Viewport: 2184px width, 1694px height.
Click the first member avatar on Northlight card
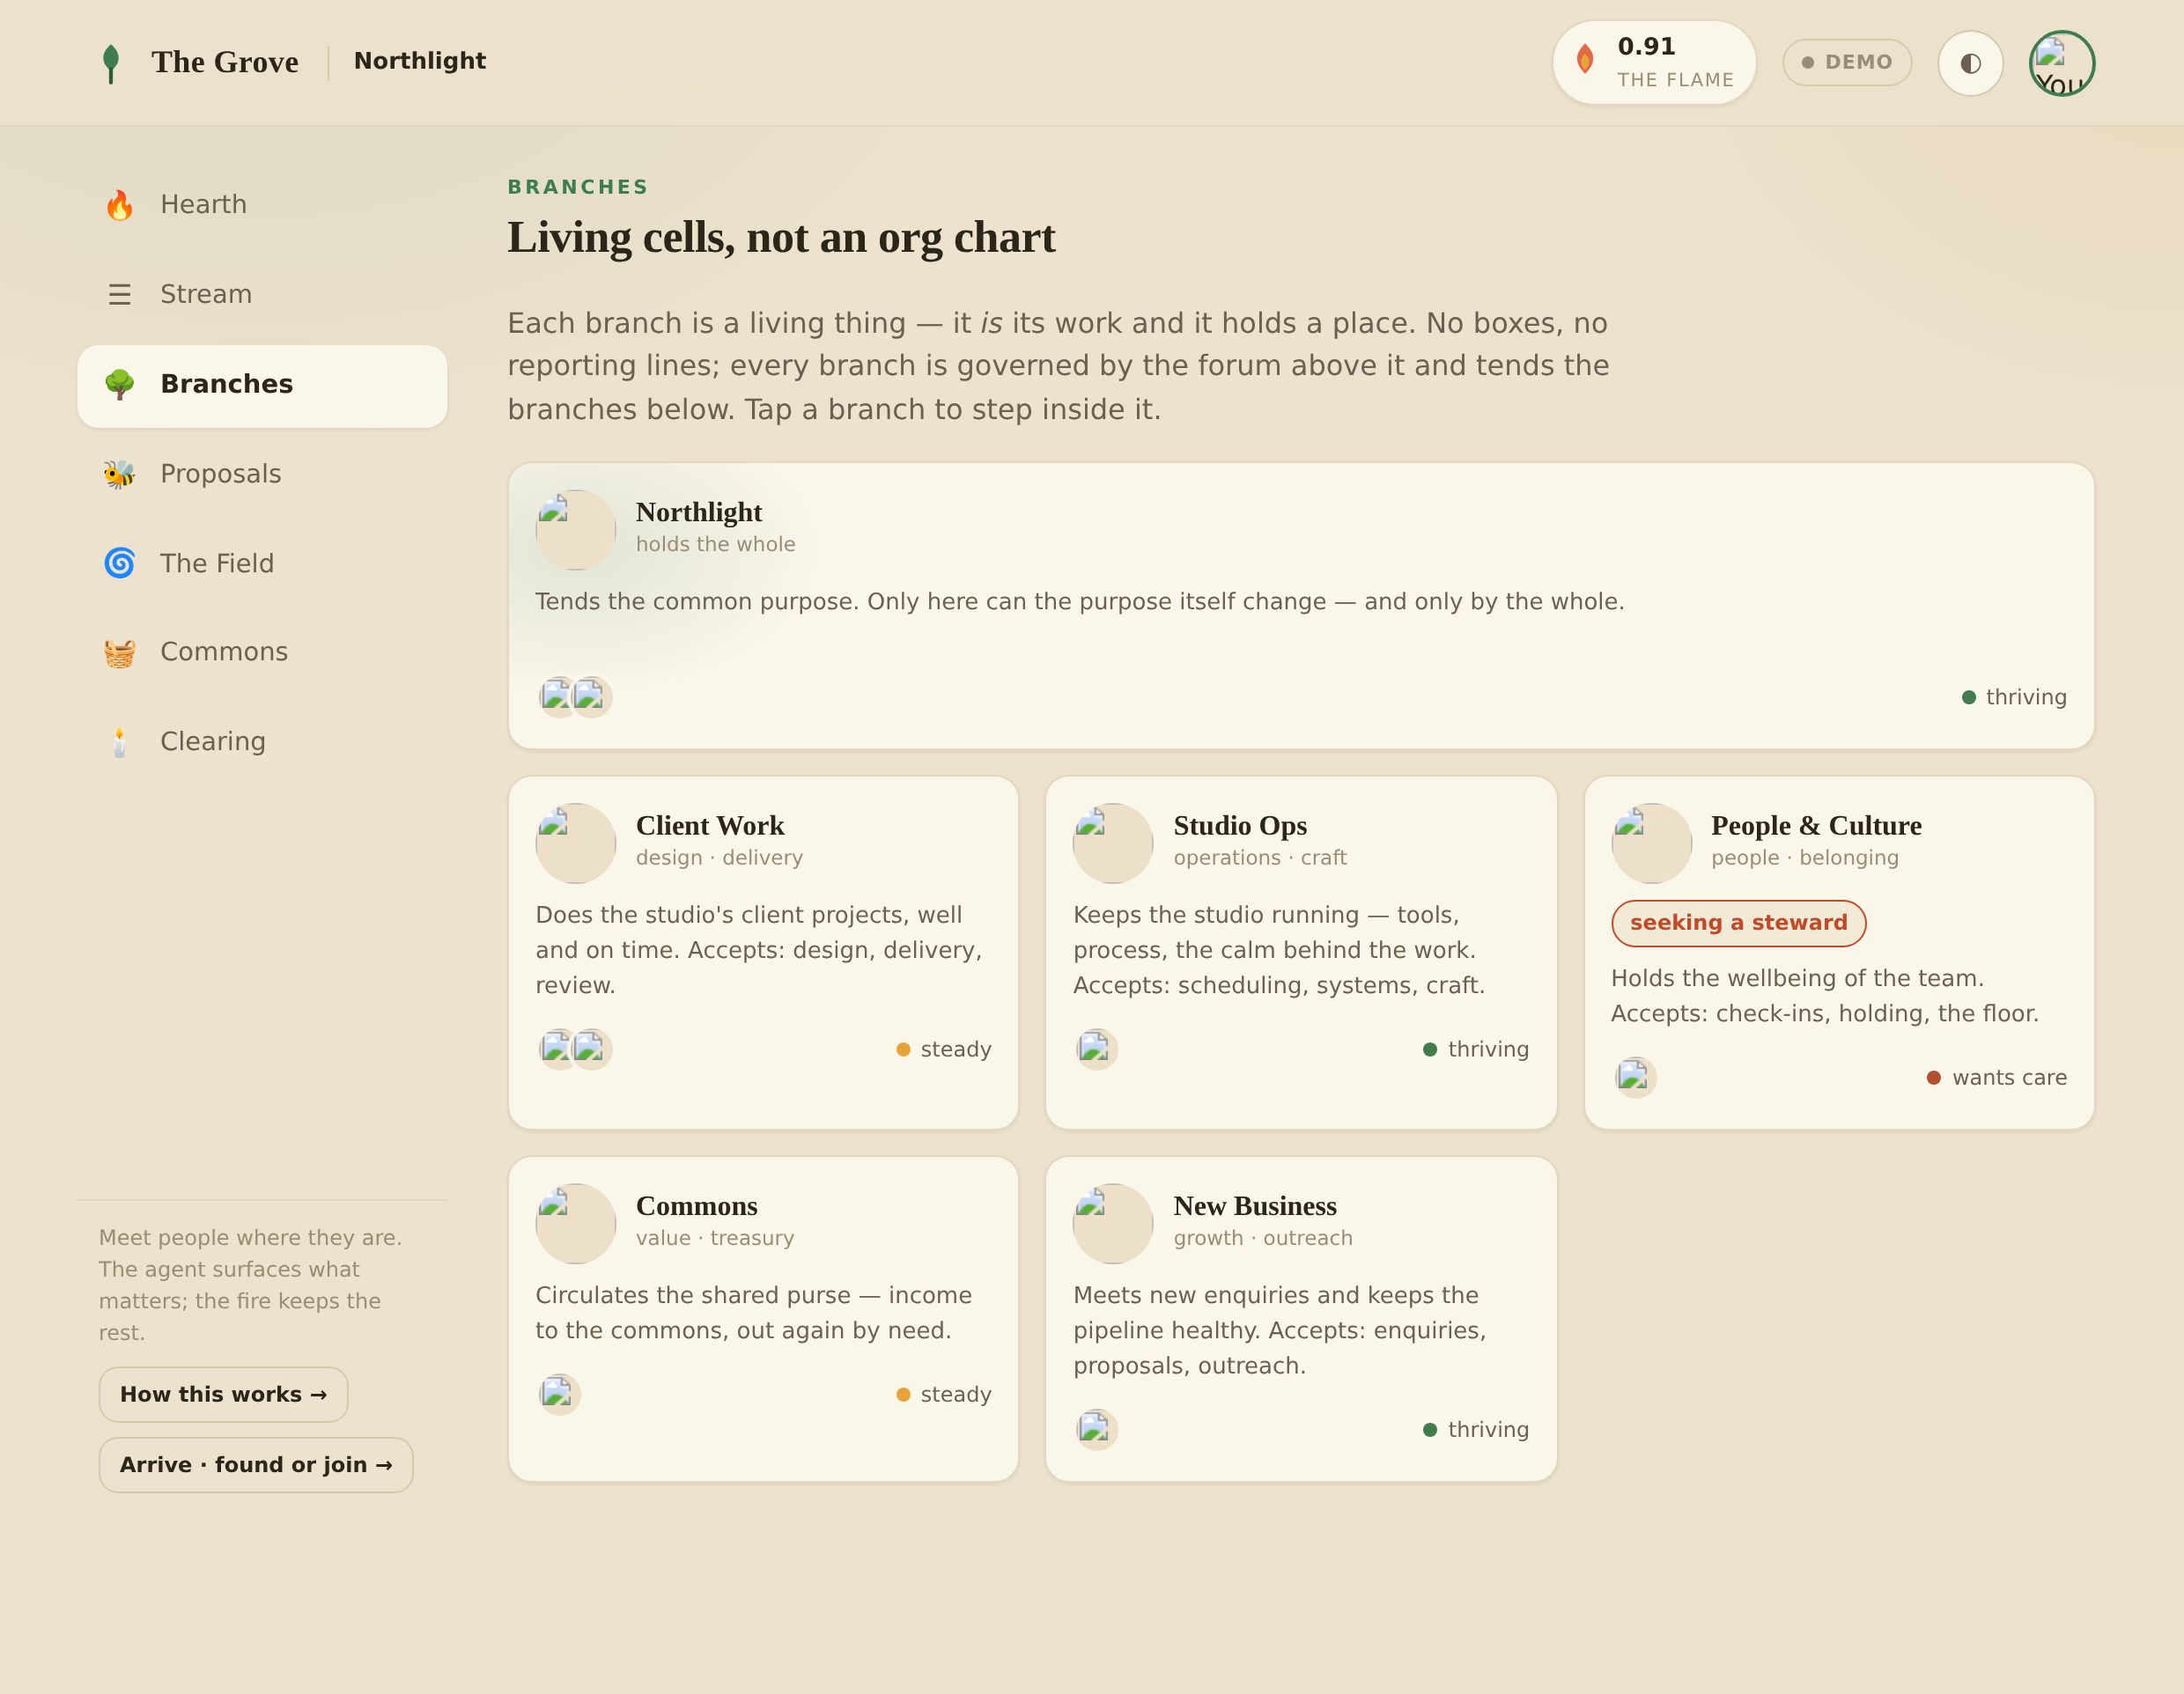pos(557,697)
